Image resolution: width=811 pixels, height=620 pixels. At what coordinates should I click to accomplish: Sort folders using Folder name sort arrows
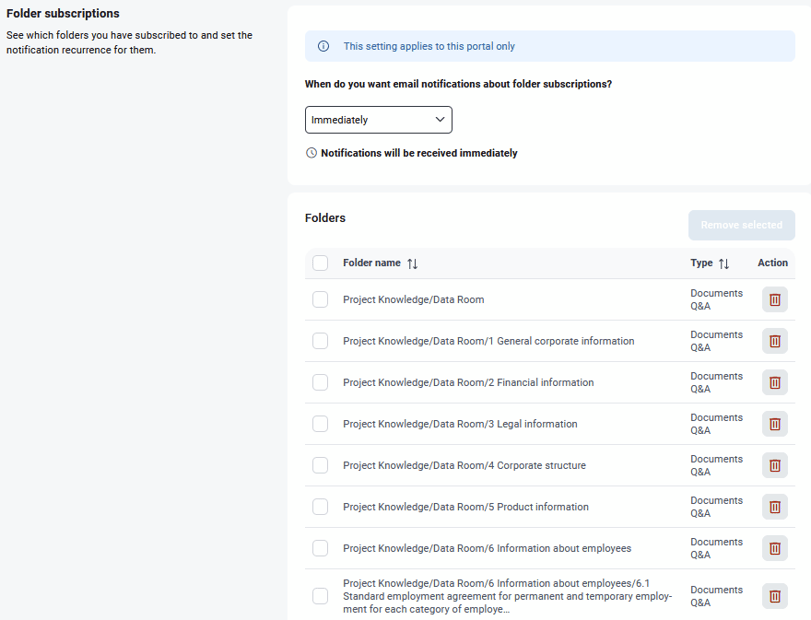pos(412,264)
